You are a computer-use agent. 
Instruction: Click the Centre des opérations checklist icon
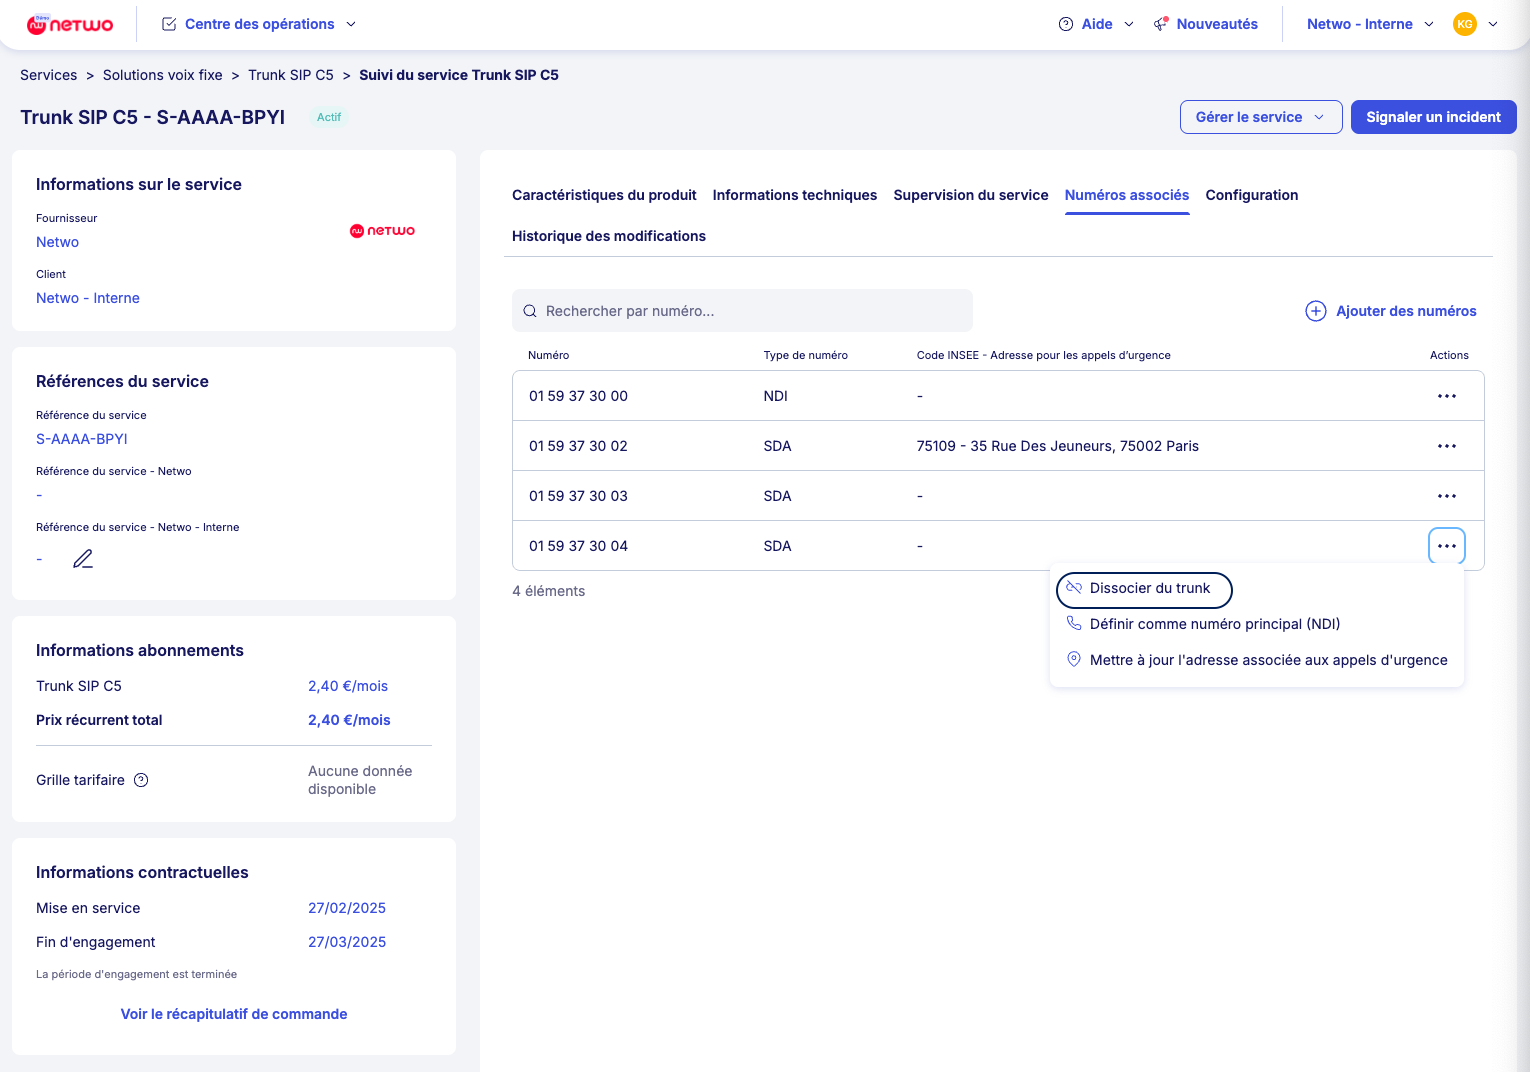(x=169, y=24)
